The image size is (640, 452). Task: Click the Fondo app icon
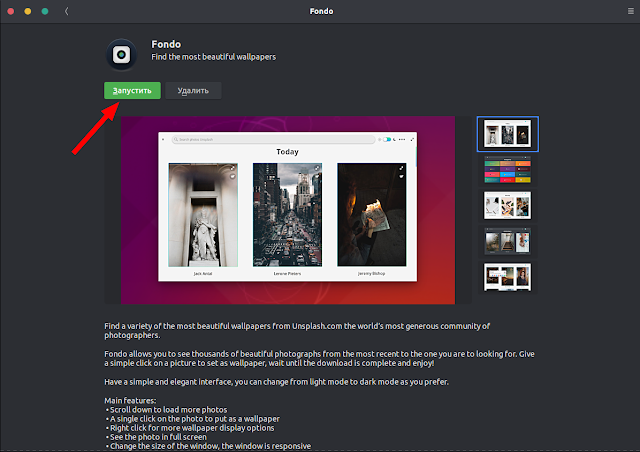[121, 54]
